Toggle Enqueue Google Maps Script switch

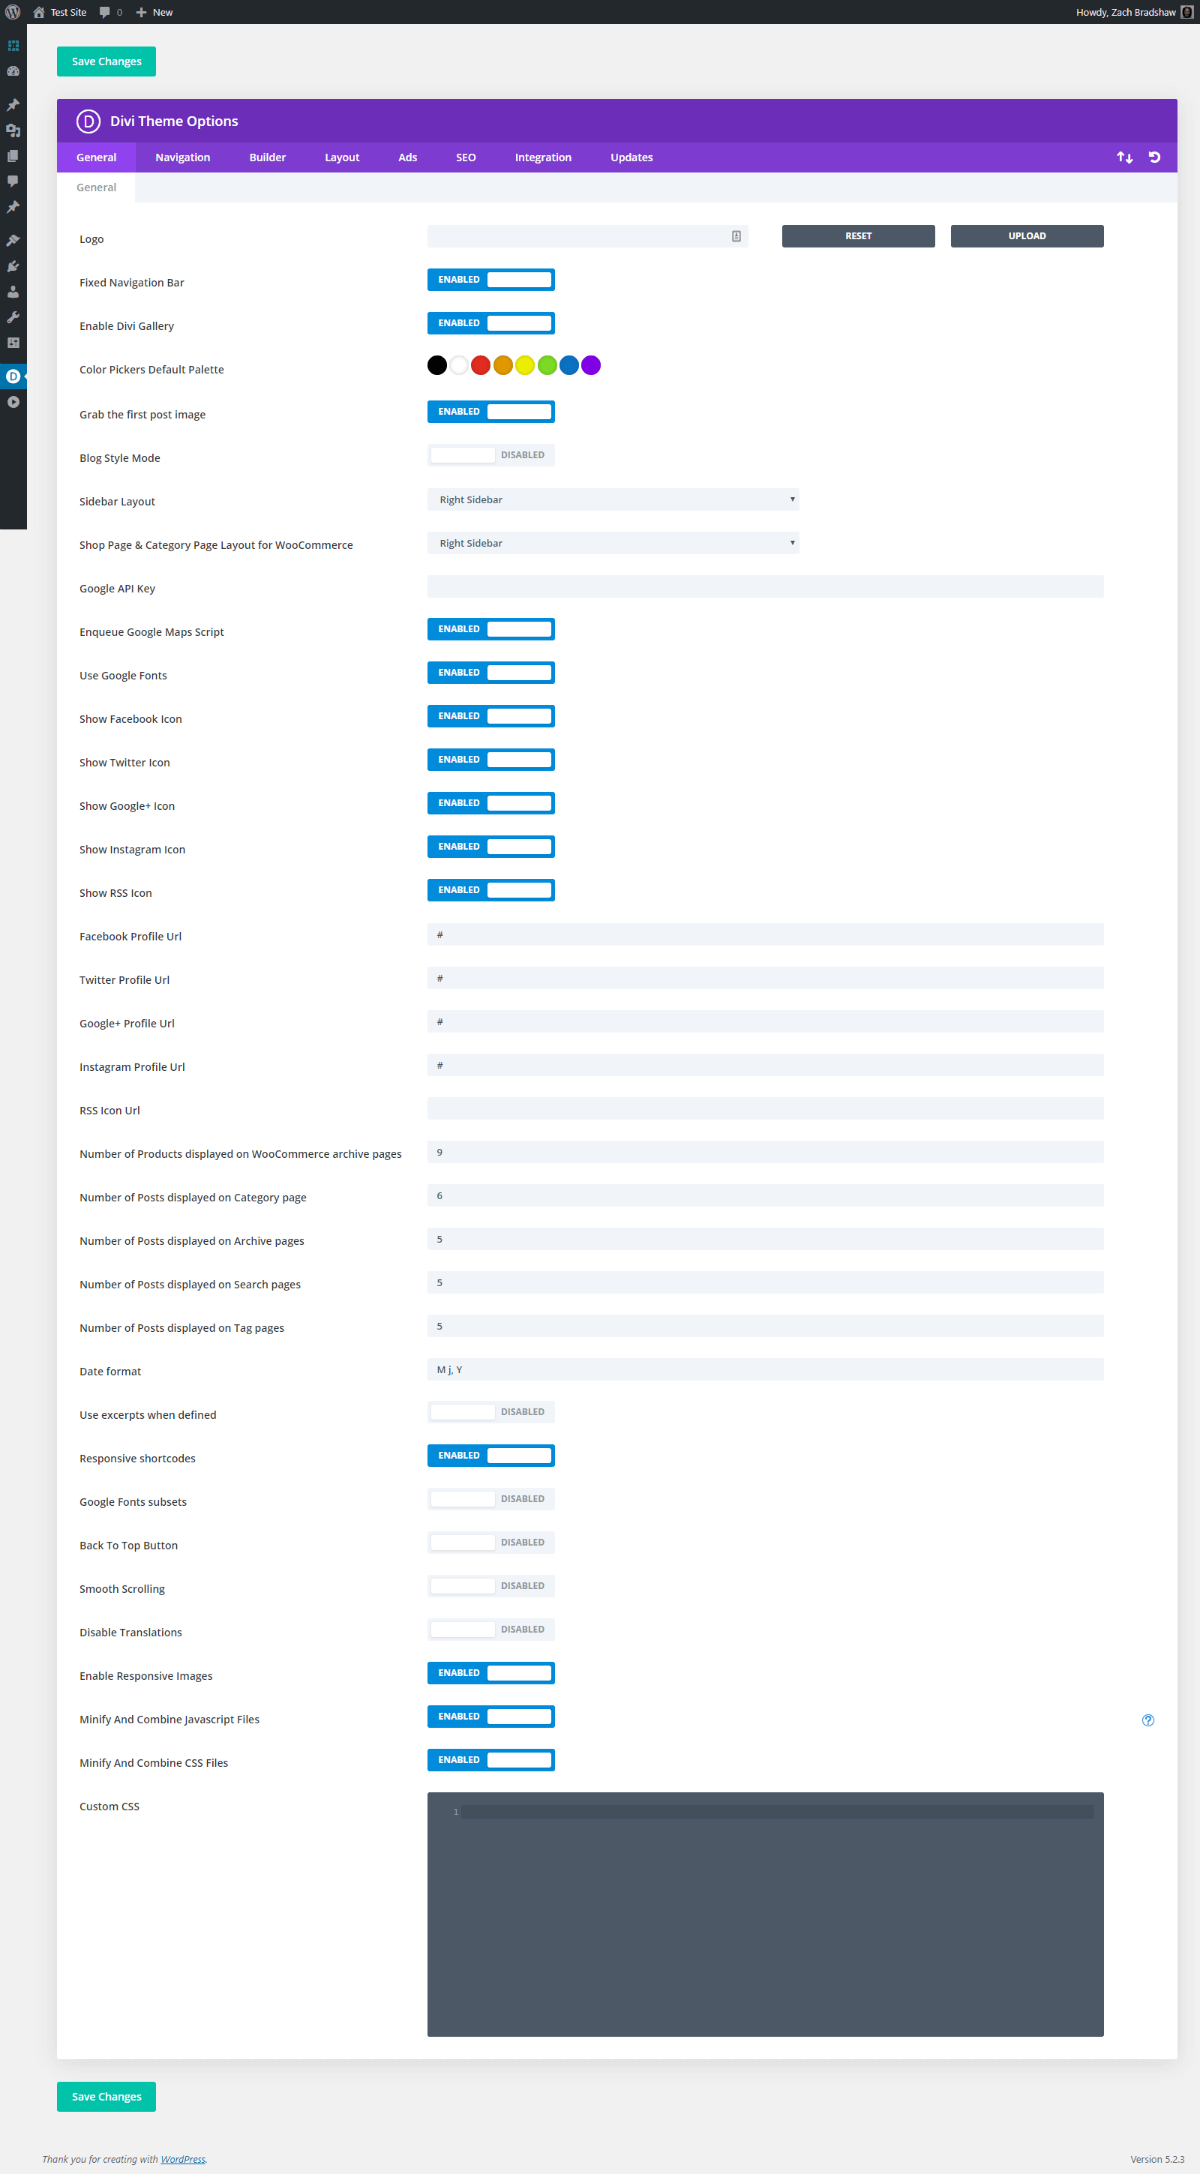click(x=491, y=629)
